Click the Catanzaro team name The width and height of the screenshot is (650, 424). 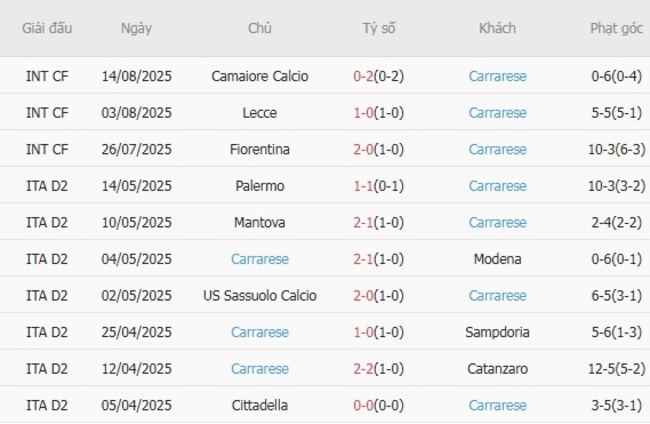[497, 369]
